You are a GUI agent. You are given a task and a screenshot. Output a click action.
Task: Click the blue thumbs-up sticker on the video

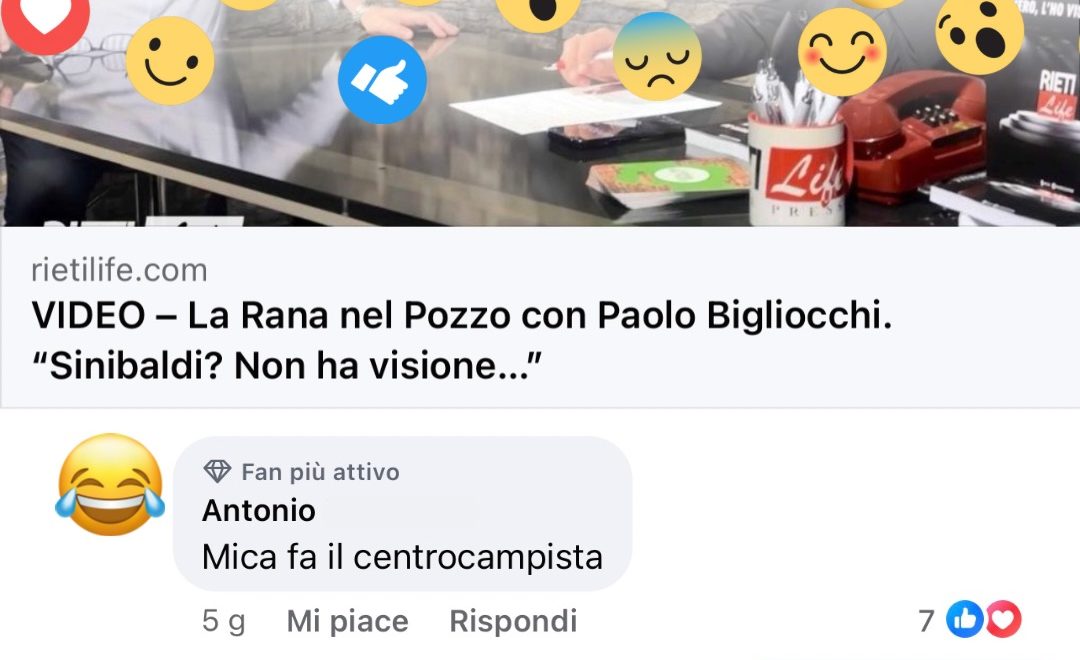click(382, 80)
